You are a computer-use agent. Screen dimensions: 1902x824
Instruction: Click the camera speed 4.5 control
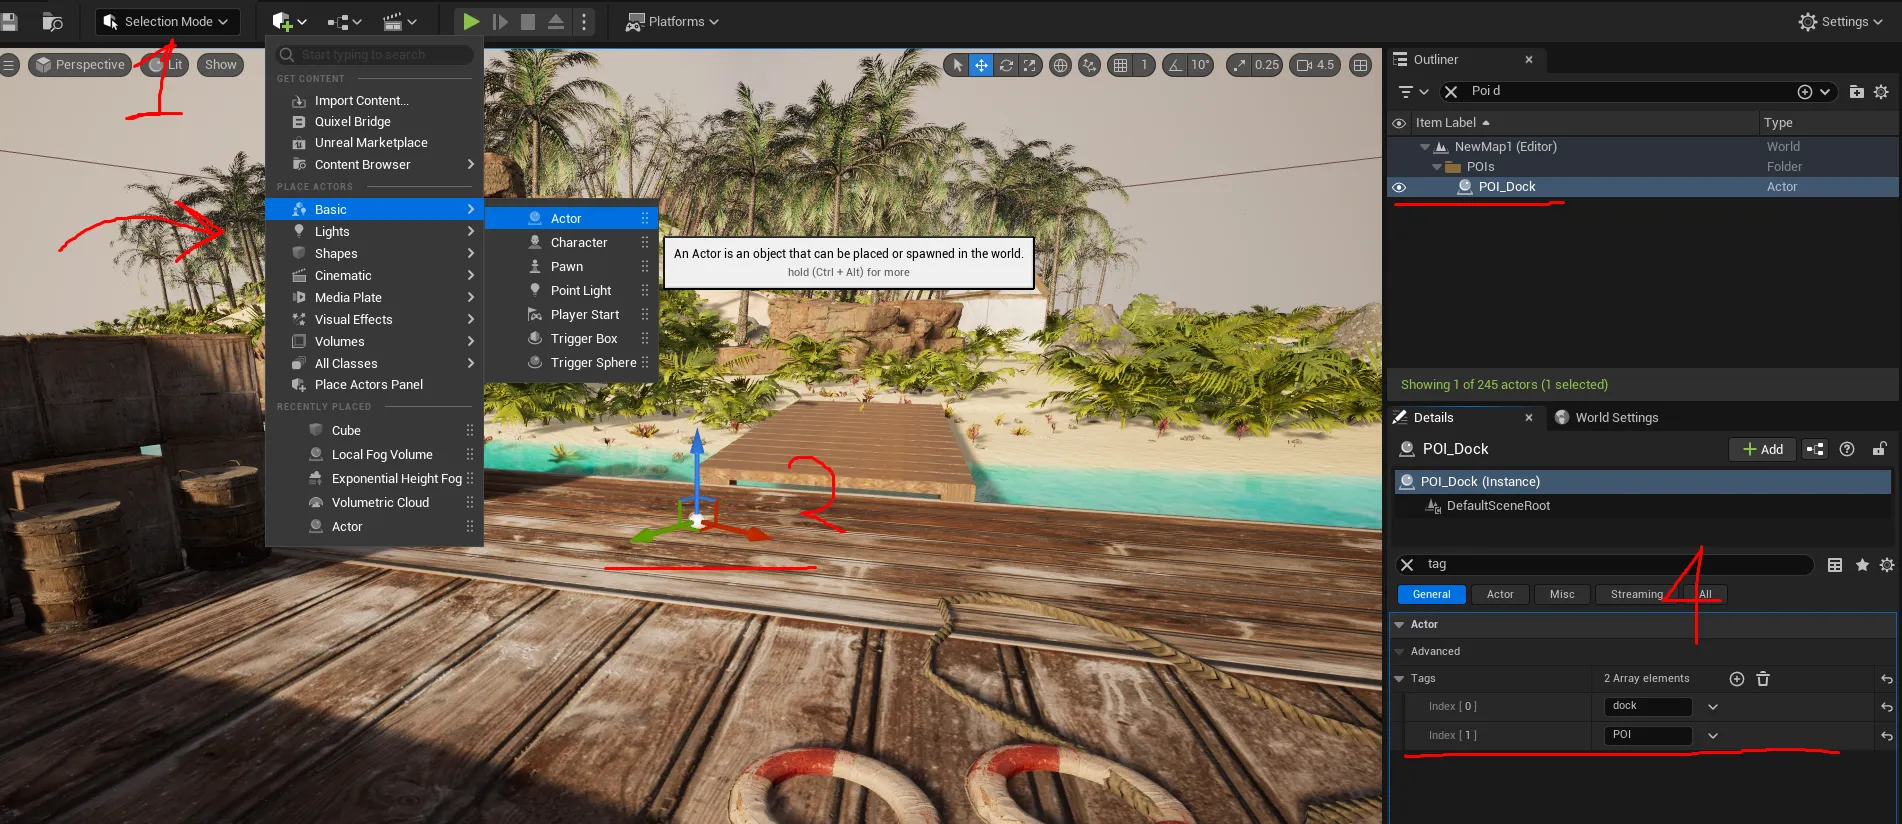click(x=1315, y=65)
